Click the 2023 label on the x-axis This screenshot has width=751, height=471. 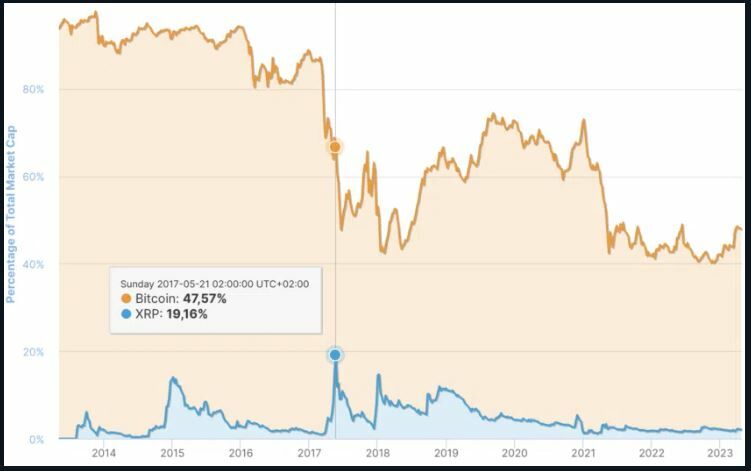pos(720,453)
